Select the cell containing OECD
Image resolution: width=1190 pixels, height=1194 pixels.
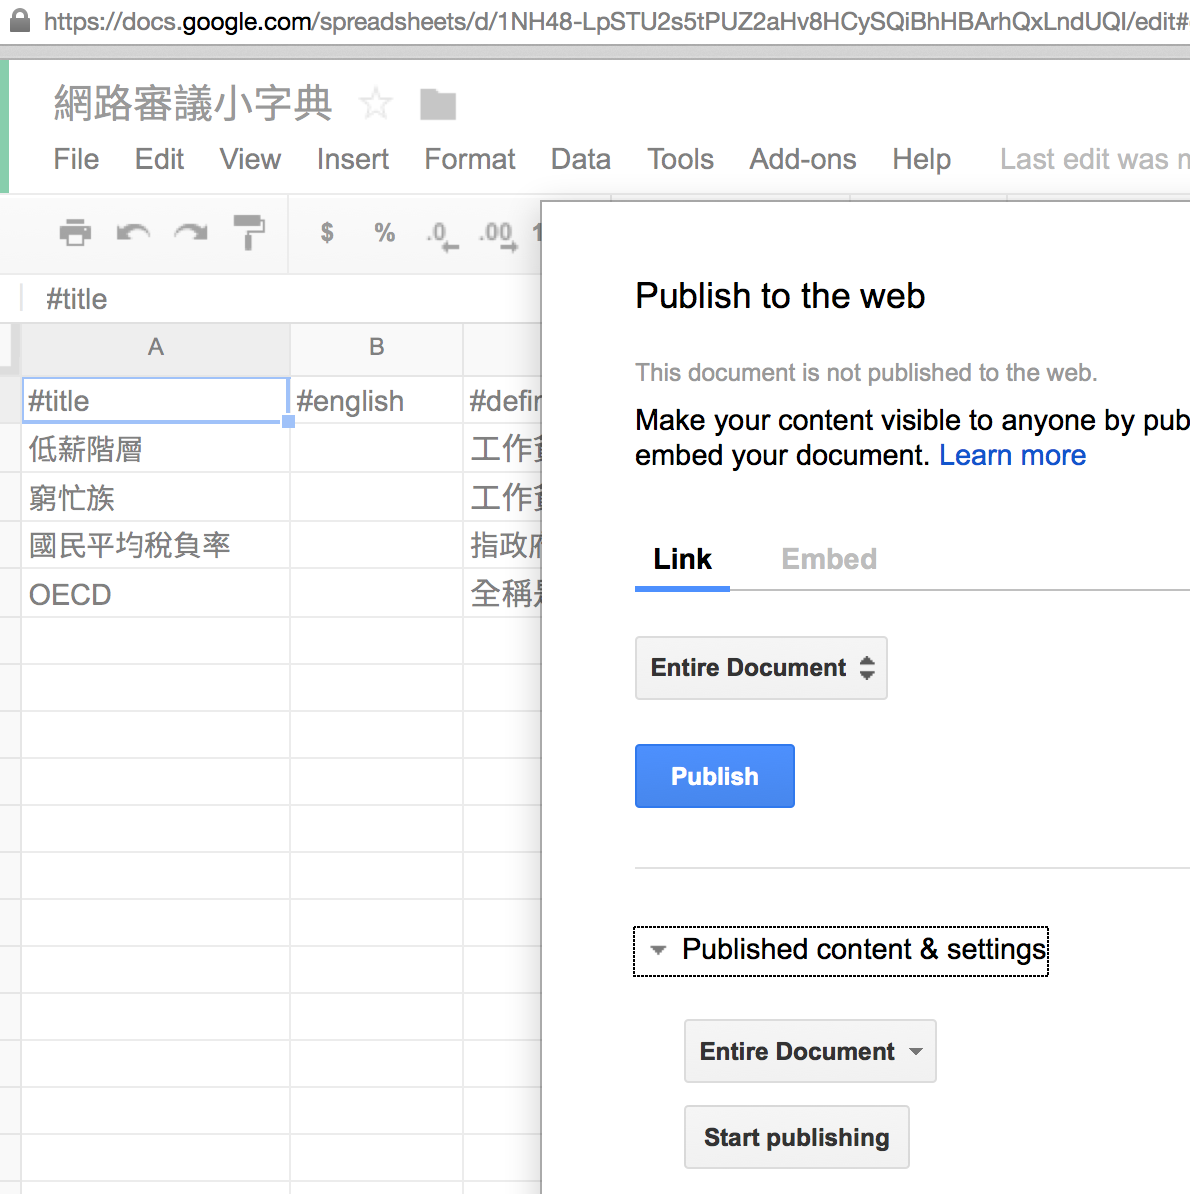(155, 594)
